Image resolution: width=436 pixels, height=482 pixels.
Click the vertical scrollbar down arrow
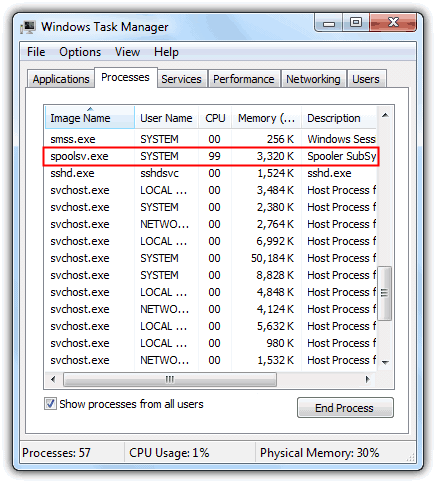[385, 362]
